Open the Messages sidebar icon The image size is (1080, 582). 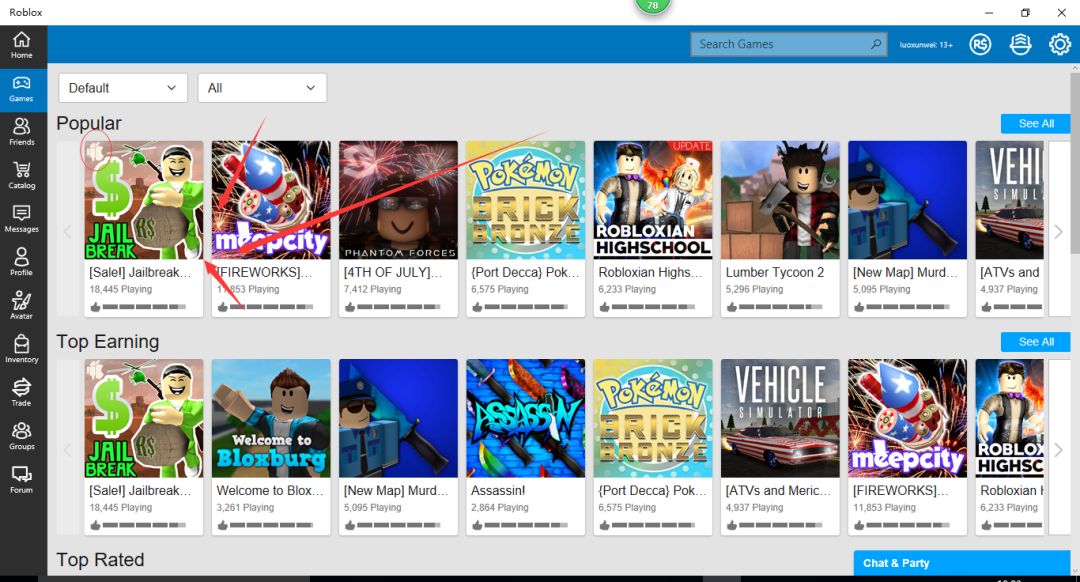coord(21,218)
